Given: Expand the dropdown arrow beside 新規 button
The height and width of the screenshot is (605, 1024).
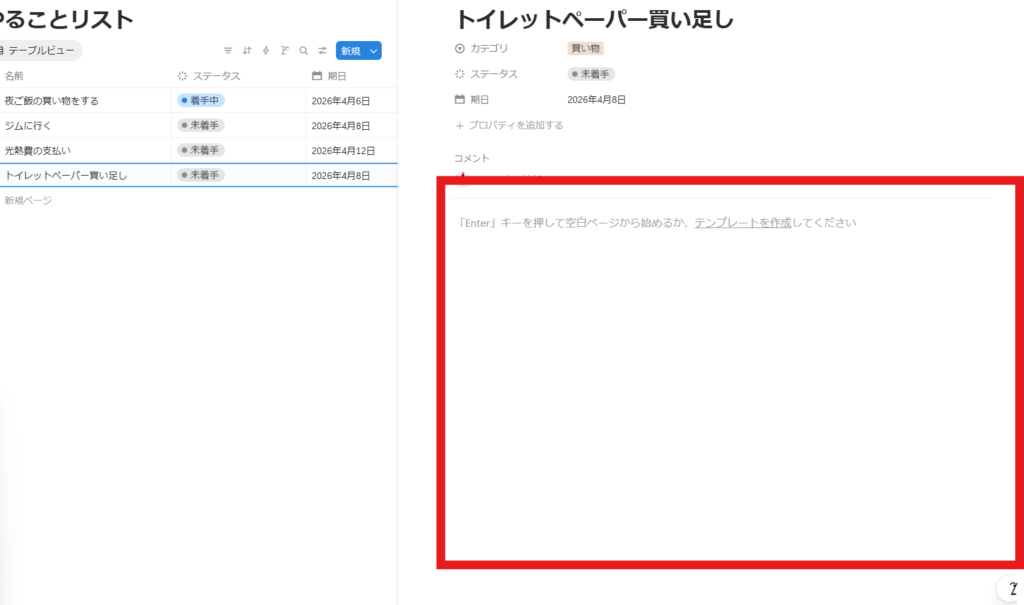Looking at the screenshot, I should point(373,51).
